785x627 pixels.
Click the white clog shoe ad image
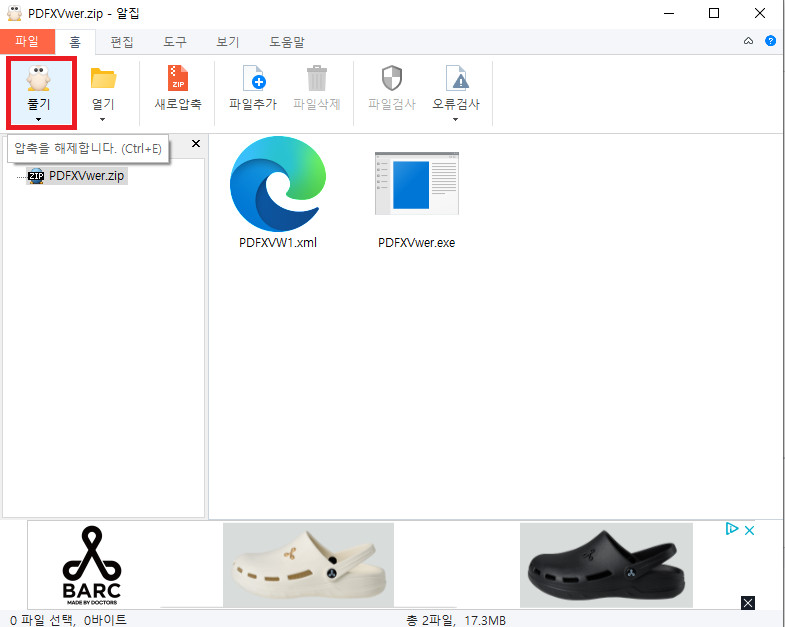(x=308, y=565)
